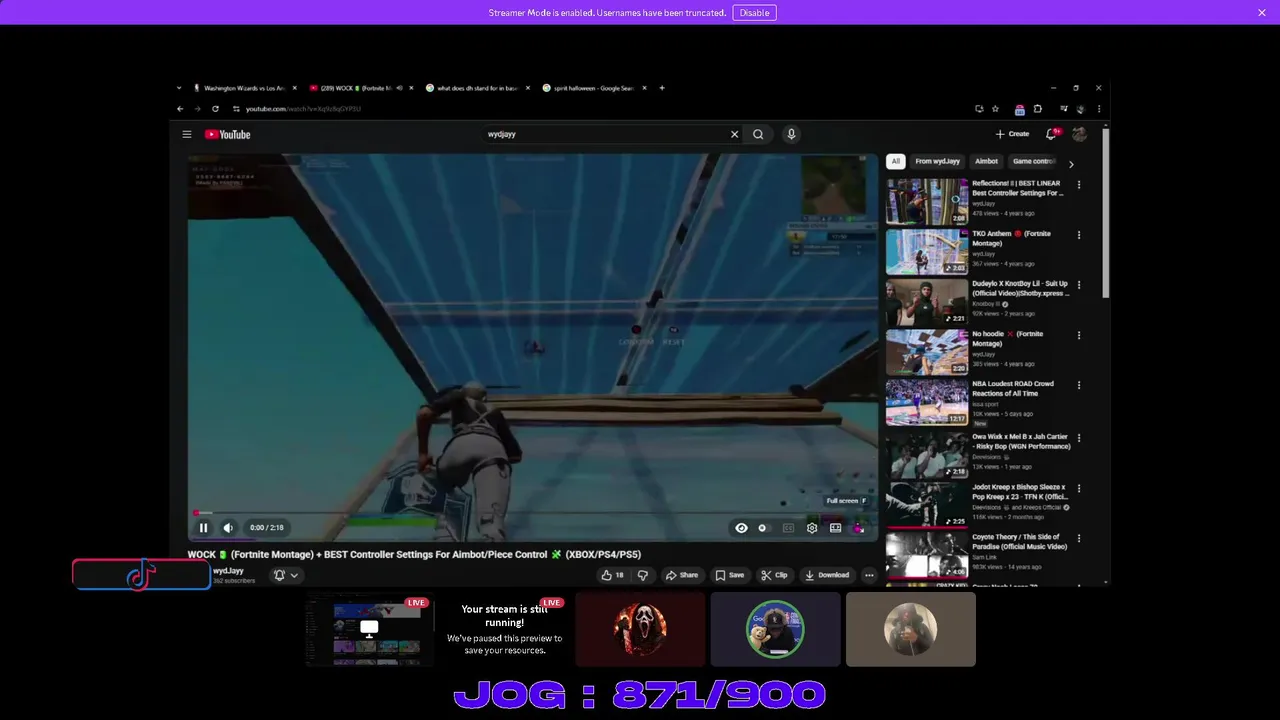The width and height of the screenshot is (1280, 720).
Task: Open the YouTube hamburger guide menu
Action: [x=186, y=134]
